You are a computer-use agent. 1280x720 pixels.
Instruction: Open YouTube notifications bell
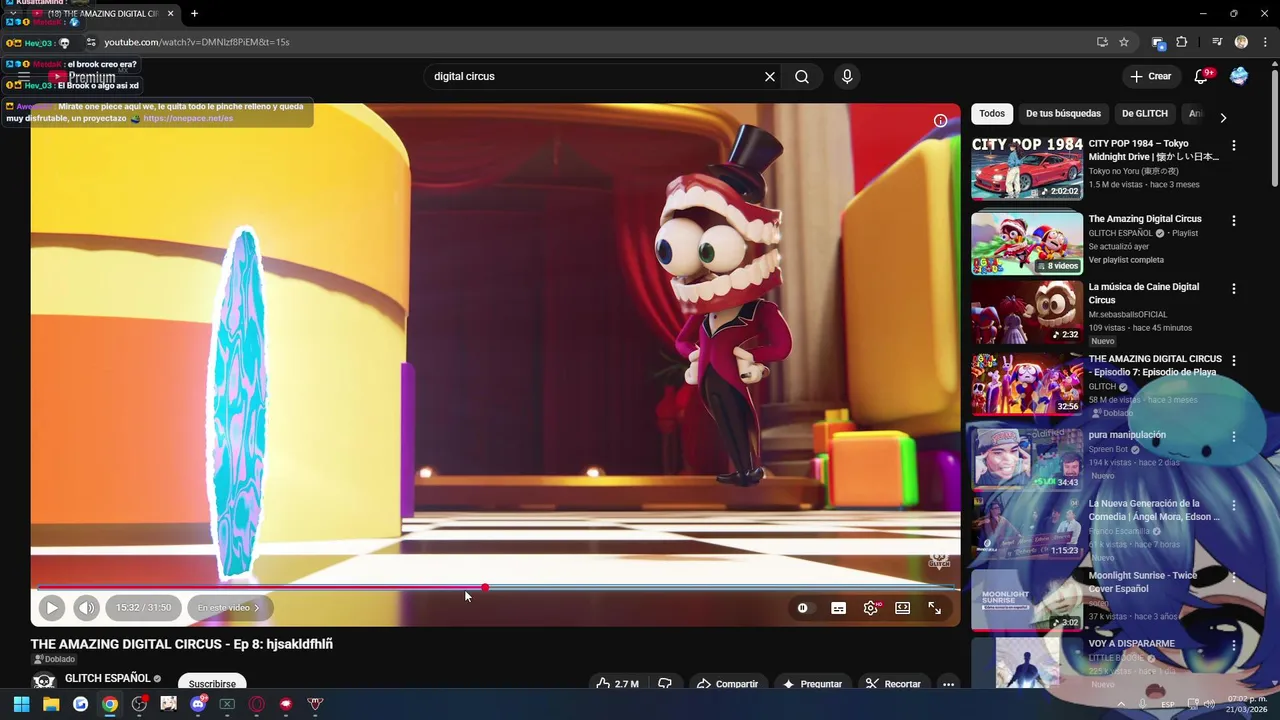point(1202,76)
